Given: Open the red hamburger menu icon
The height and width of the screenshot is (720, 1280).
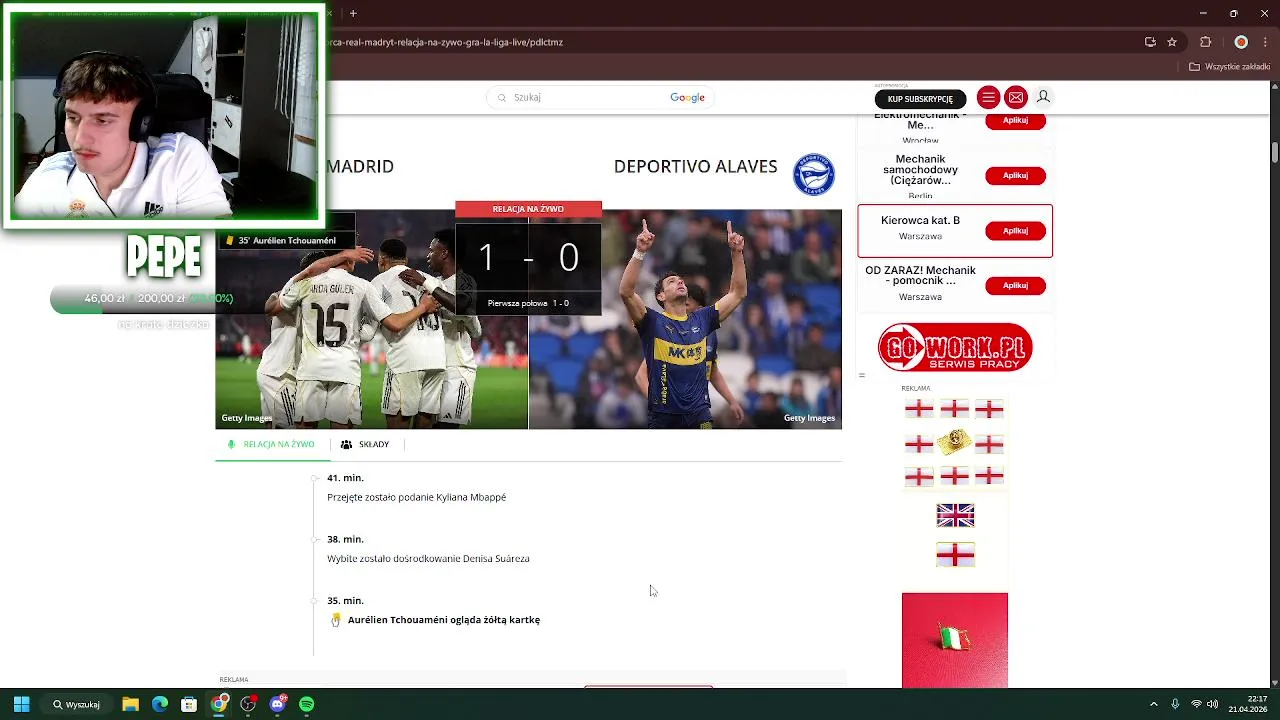Looking at the screenshot, I should tap(988, 97).
